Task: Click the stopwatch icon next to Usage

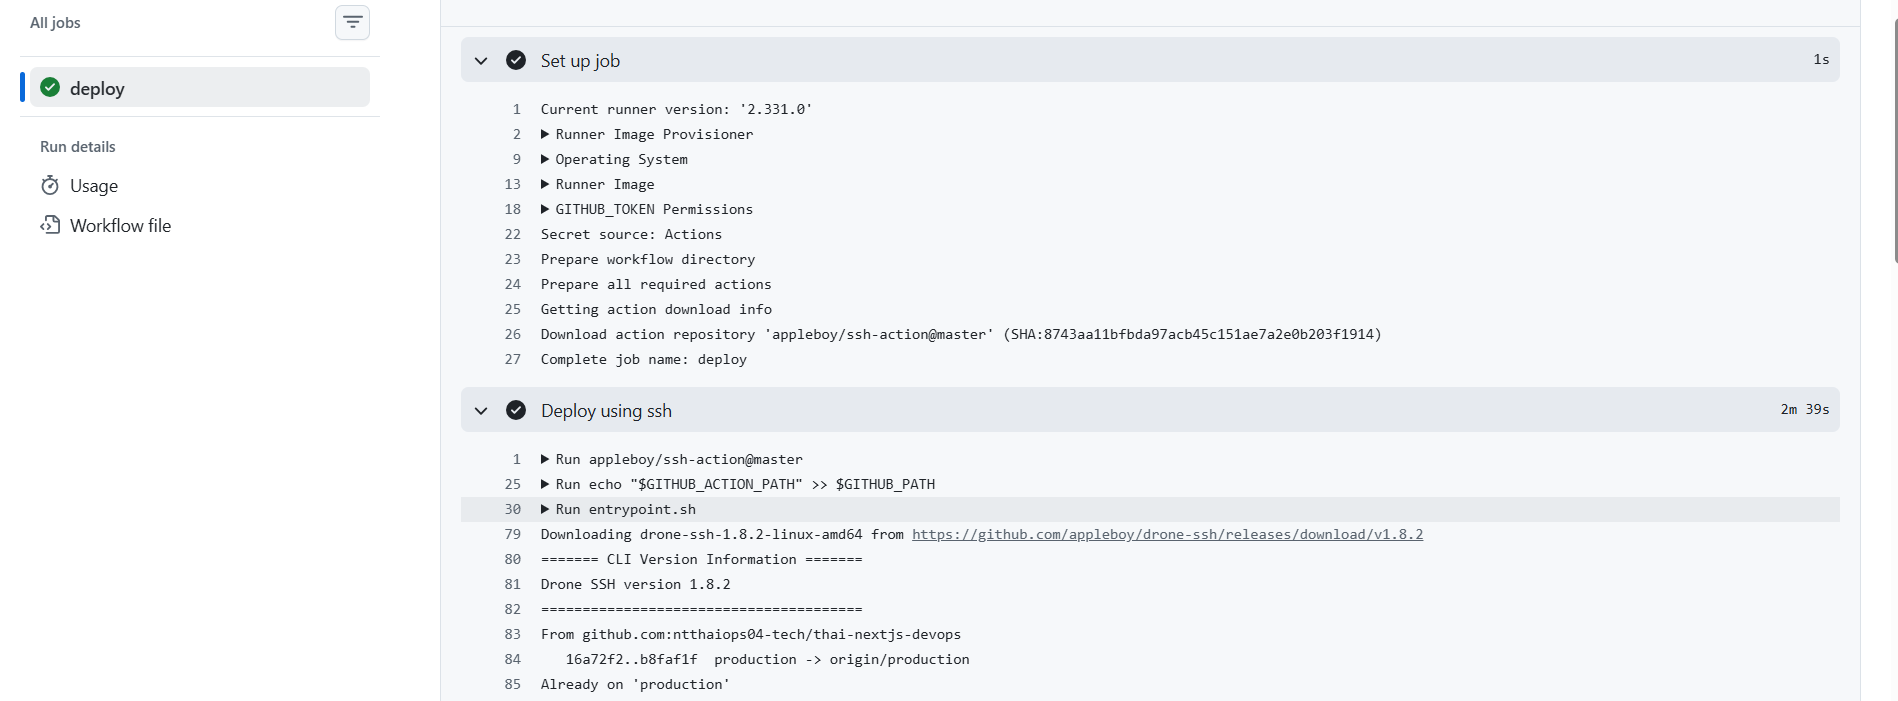Action: click(x=50, y=185)
